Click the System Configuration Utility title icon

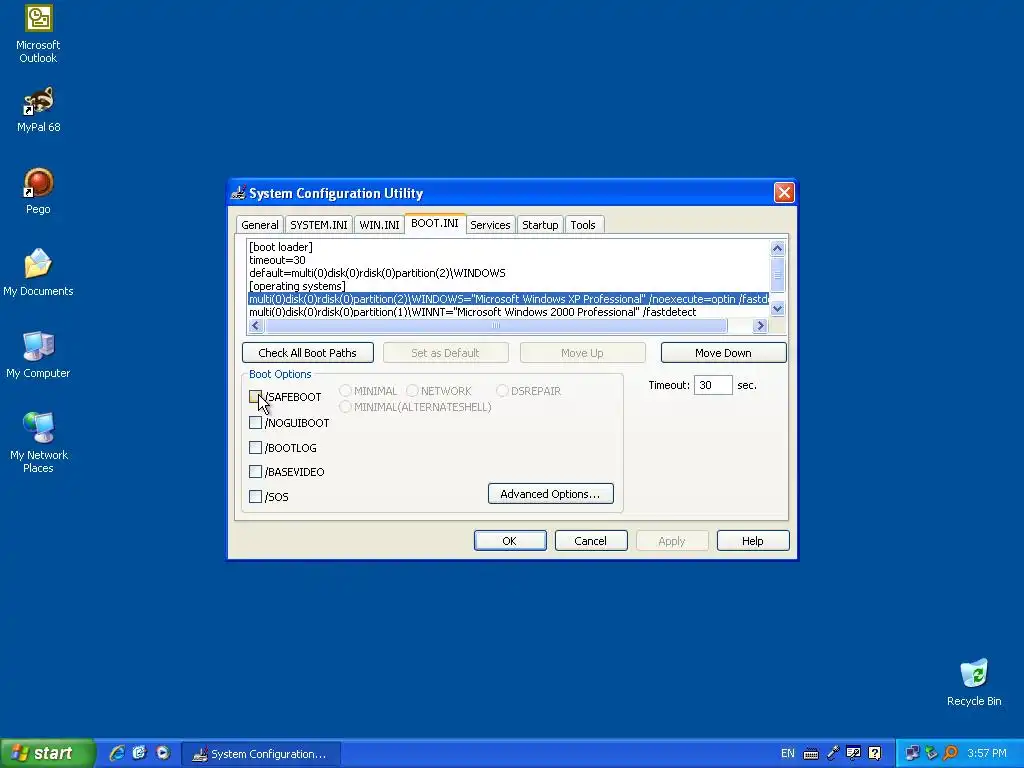coord(238,193)
